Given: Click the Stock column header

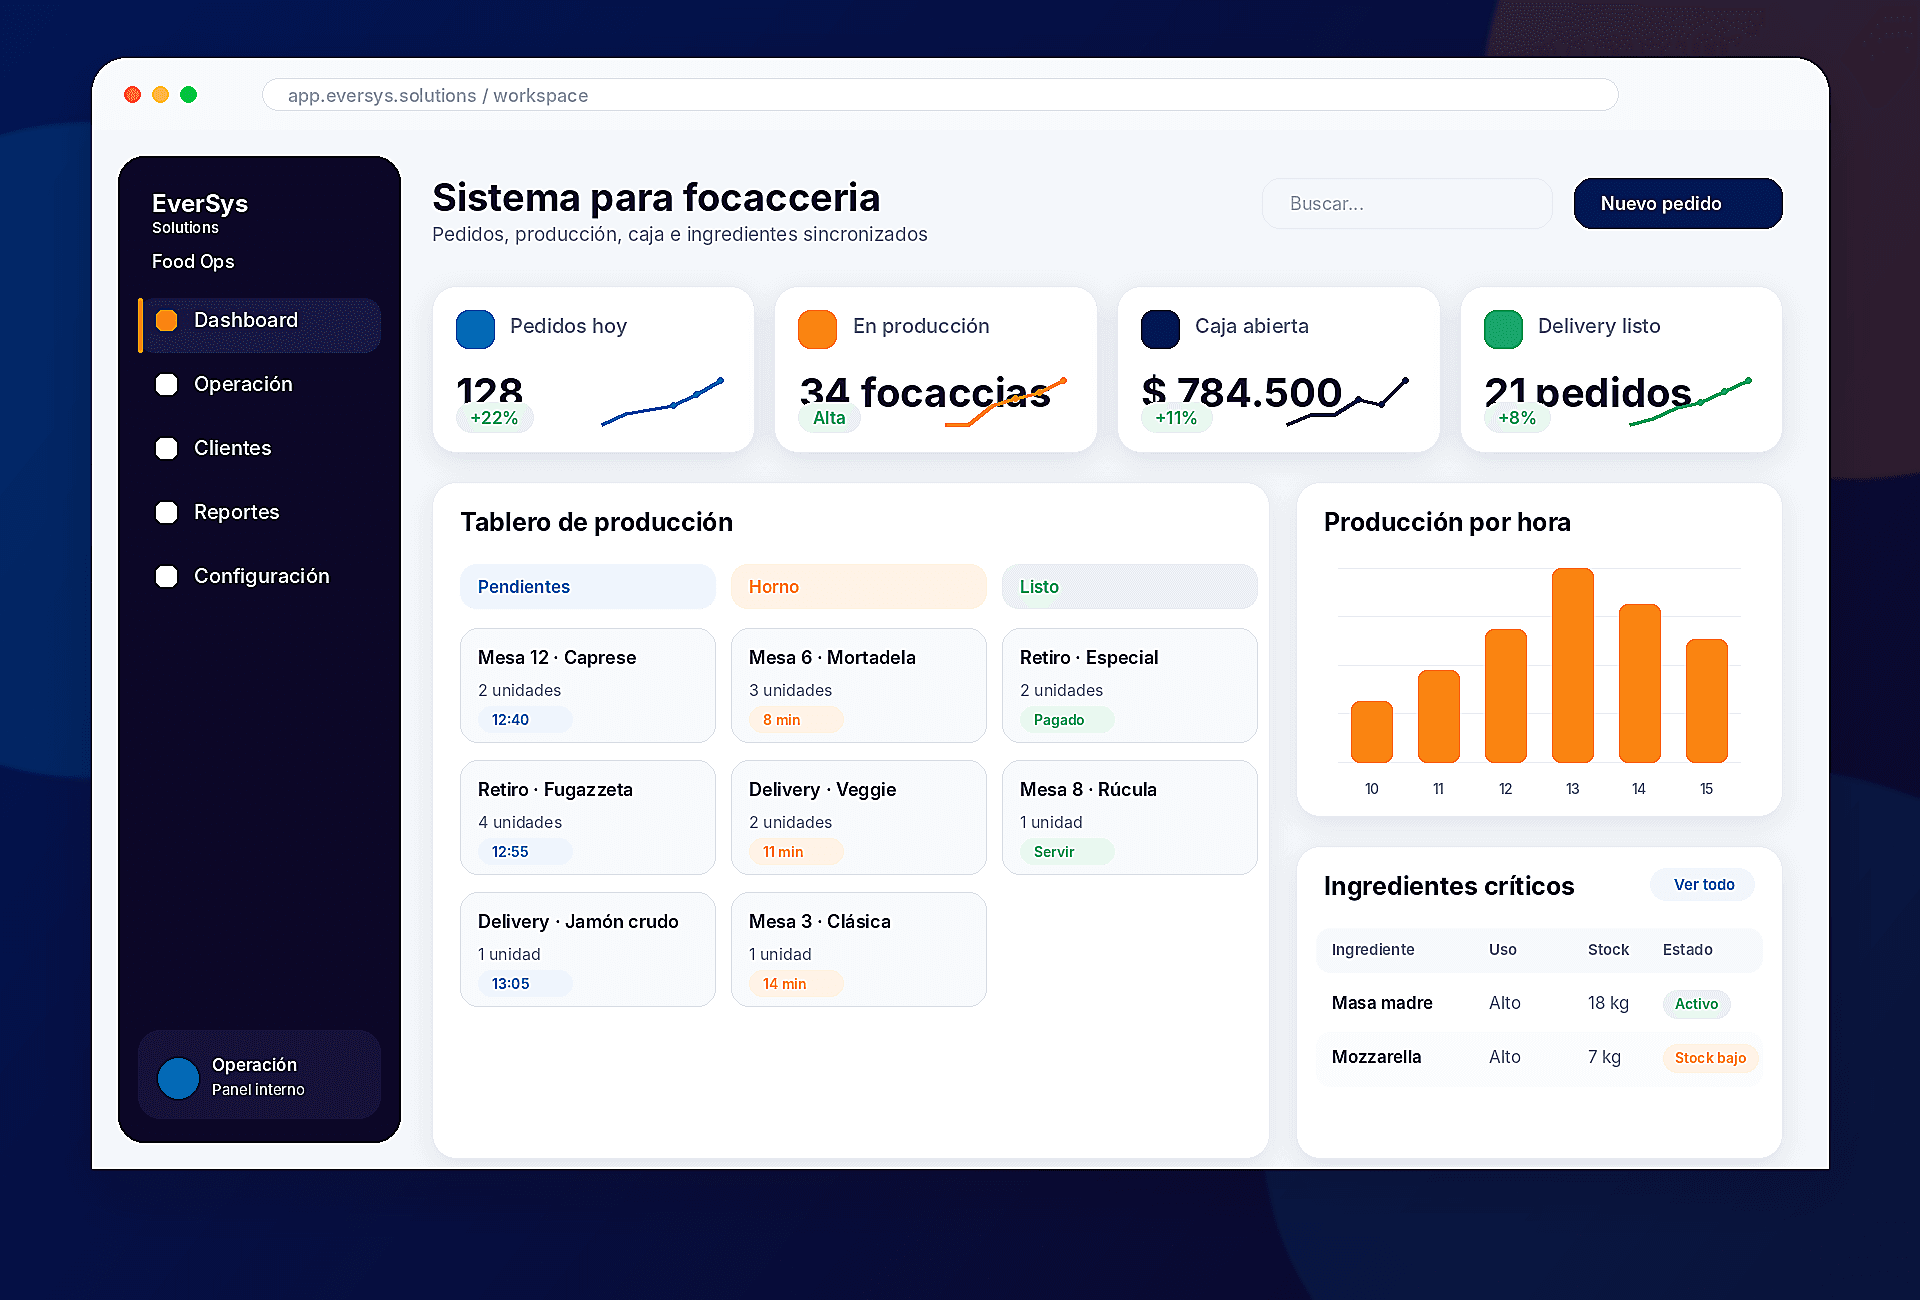Looking at the screenshot, I should (x=1608, y=950).
